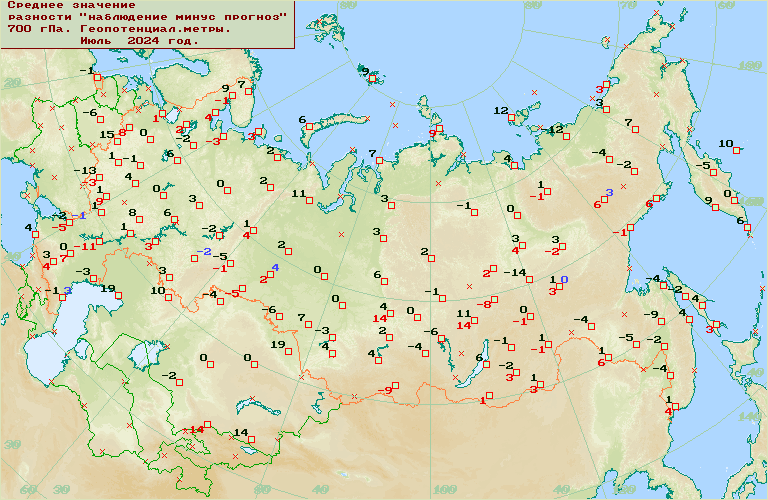Click the blue station value "0"
Screen dimensions: 768x500
[564, 280]
